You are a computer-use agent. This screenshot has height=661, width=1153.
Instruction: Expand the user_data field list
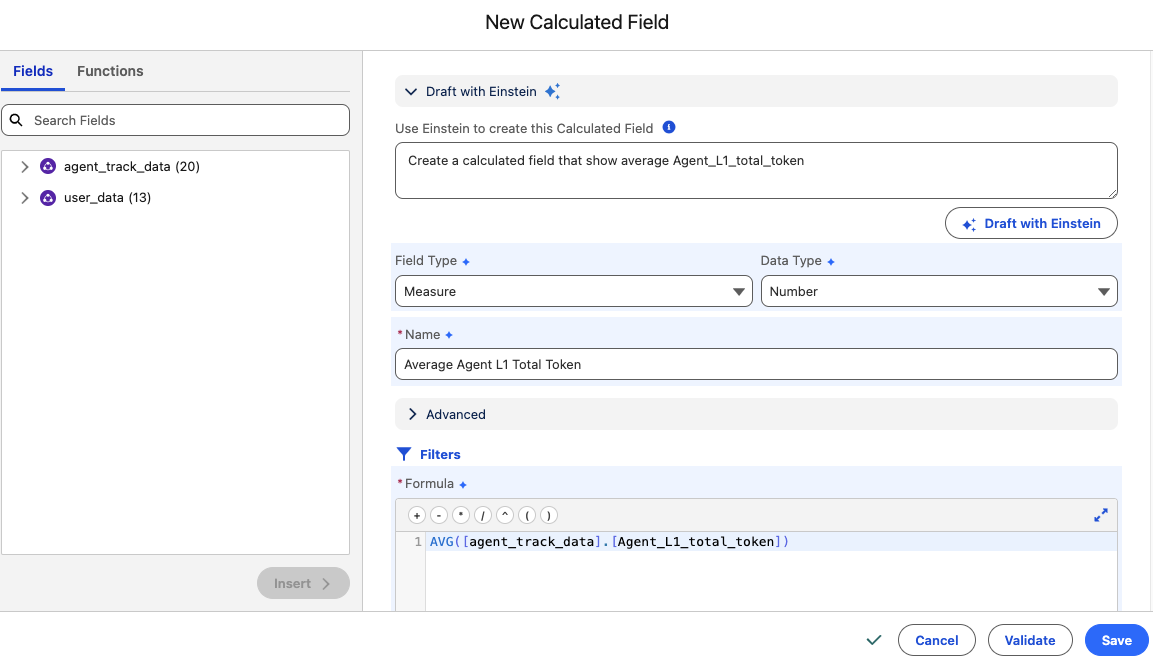(25, 198)
